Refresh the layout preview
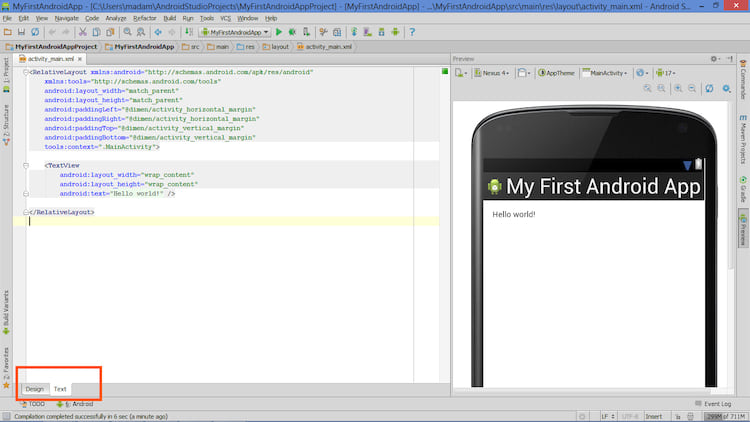 point(709,89)
